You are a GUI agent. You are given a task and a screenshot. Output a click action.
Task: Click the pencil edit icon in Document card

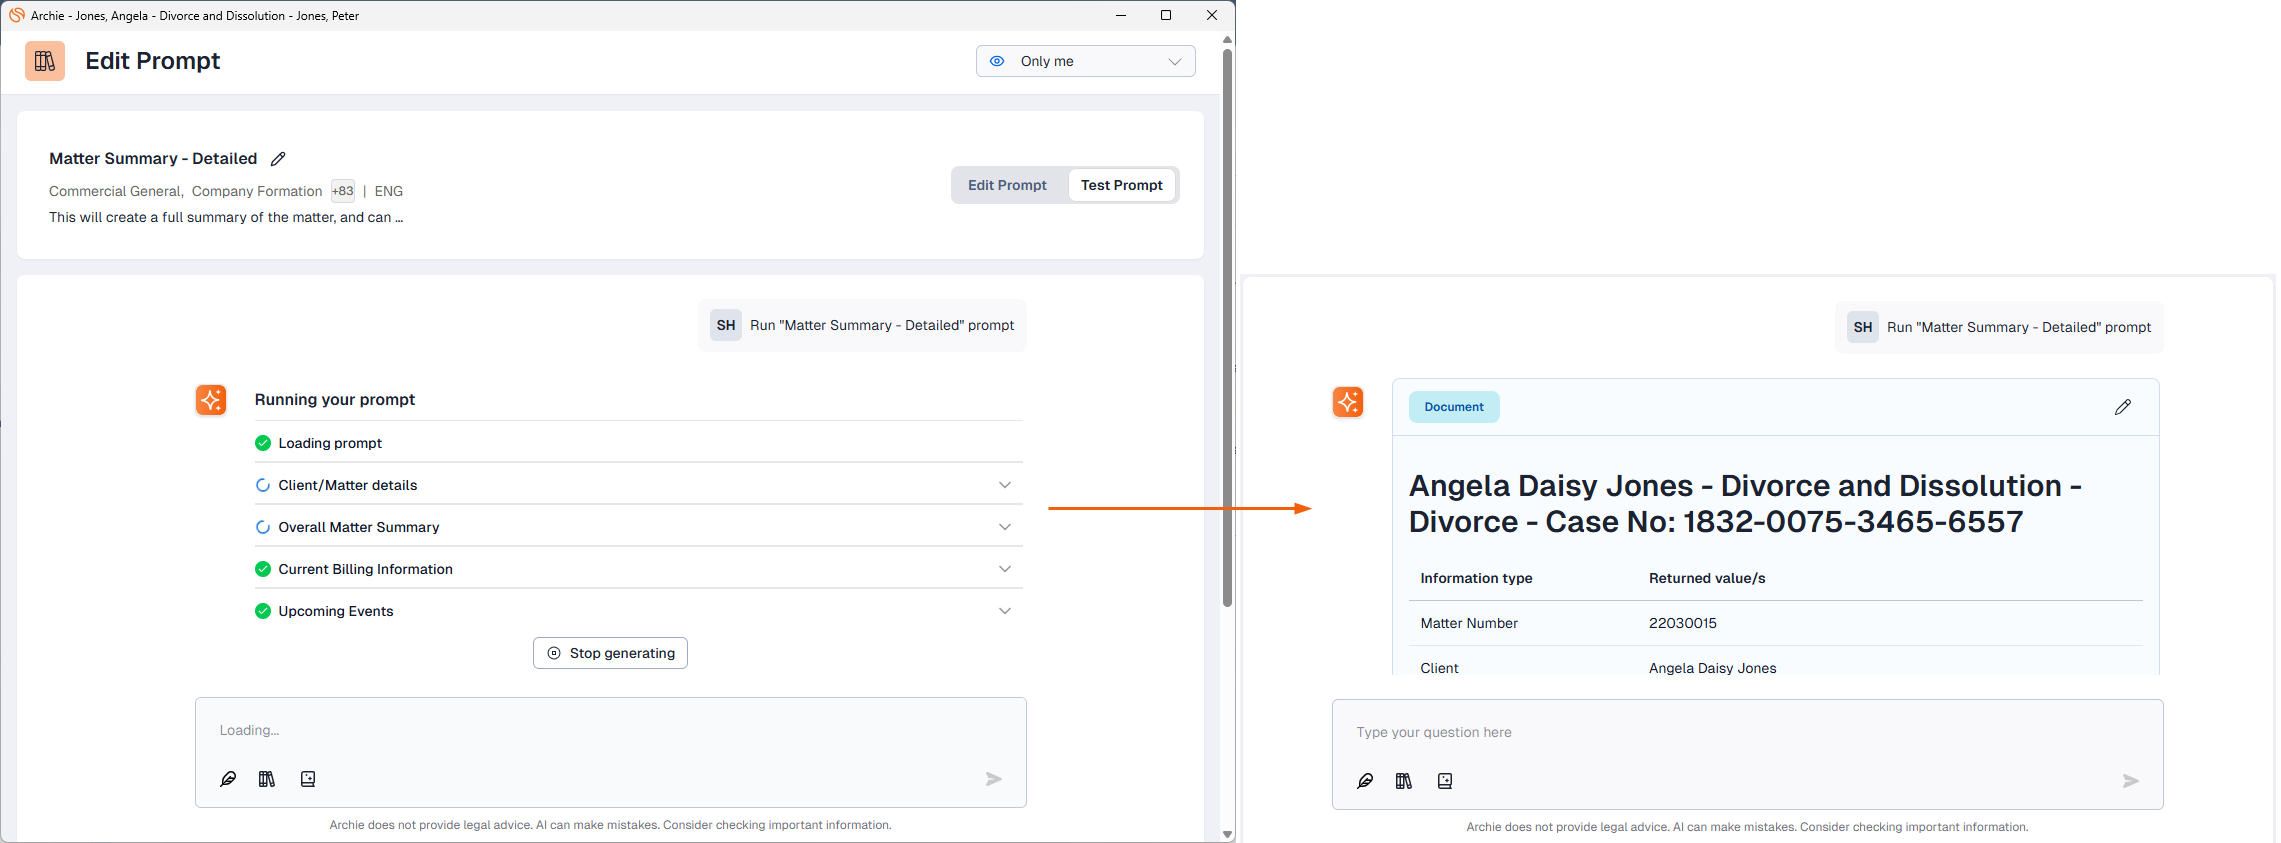coord(2122,407)
